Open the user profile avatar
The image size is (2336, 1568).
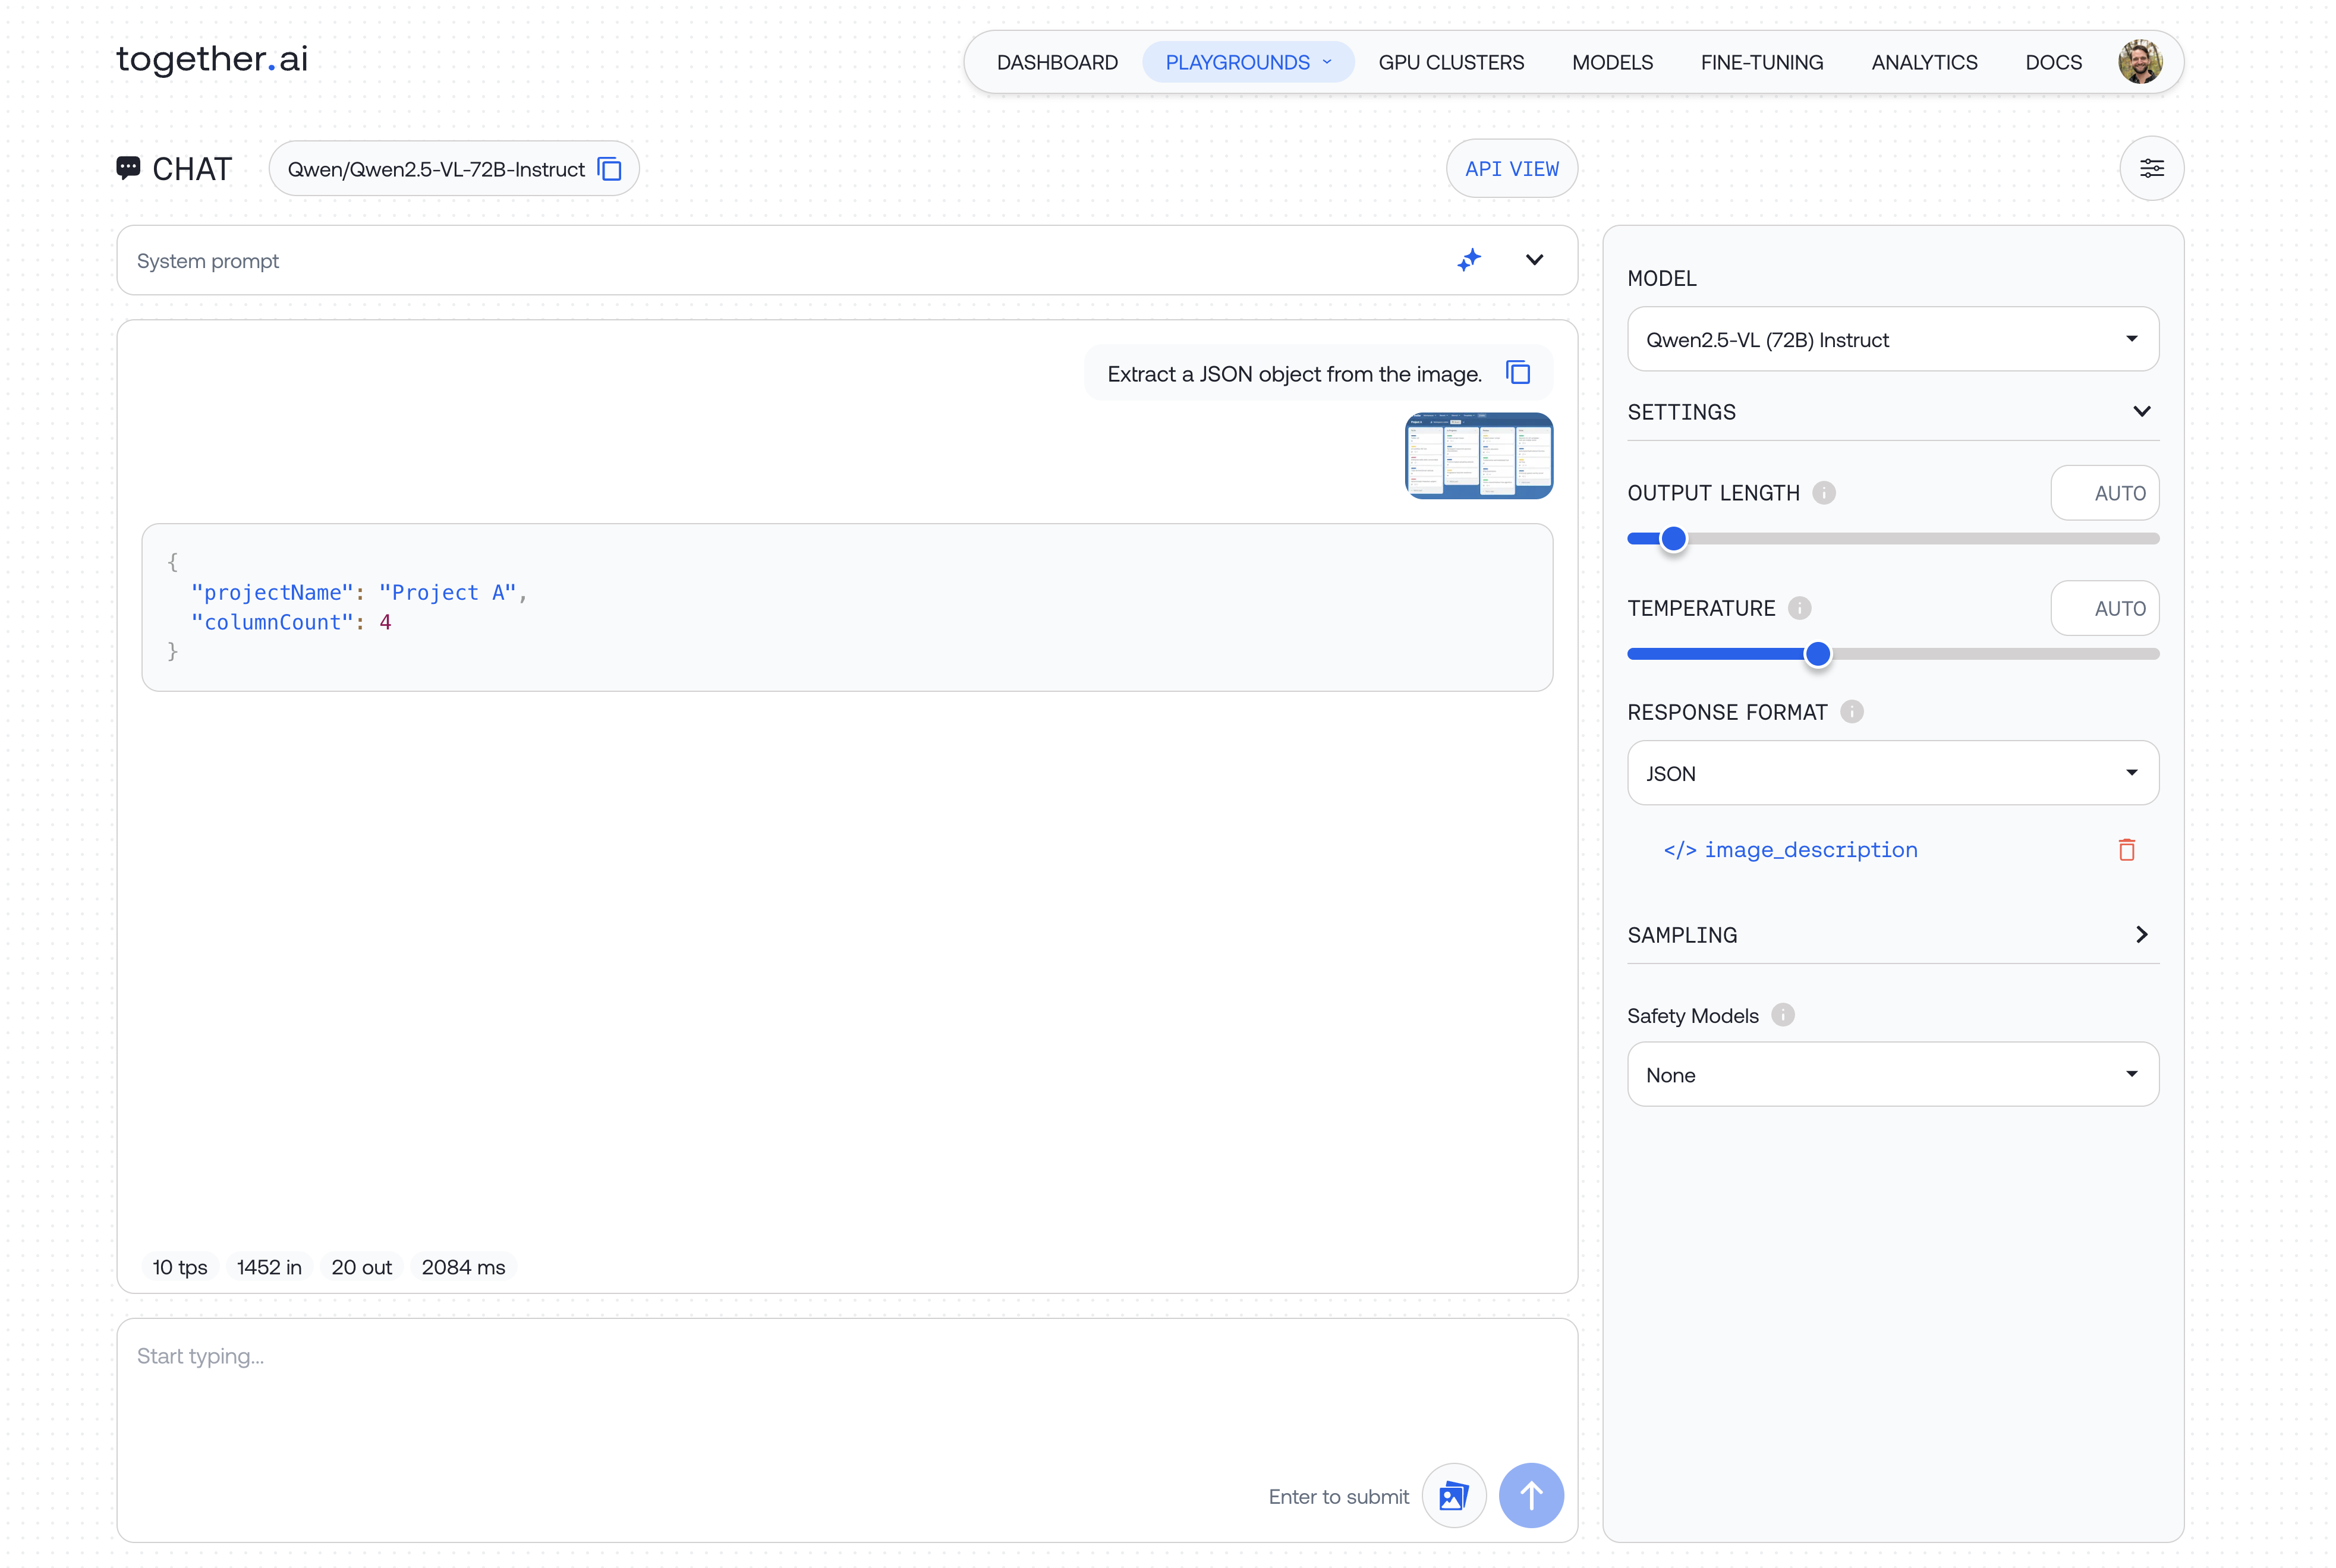(x=2139, y=62)
